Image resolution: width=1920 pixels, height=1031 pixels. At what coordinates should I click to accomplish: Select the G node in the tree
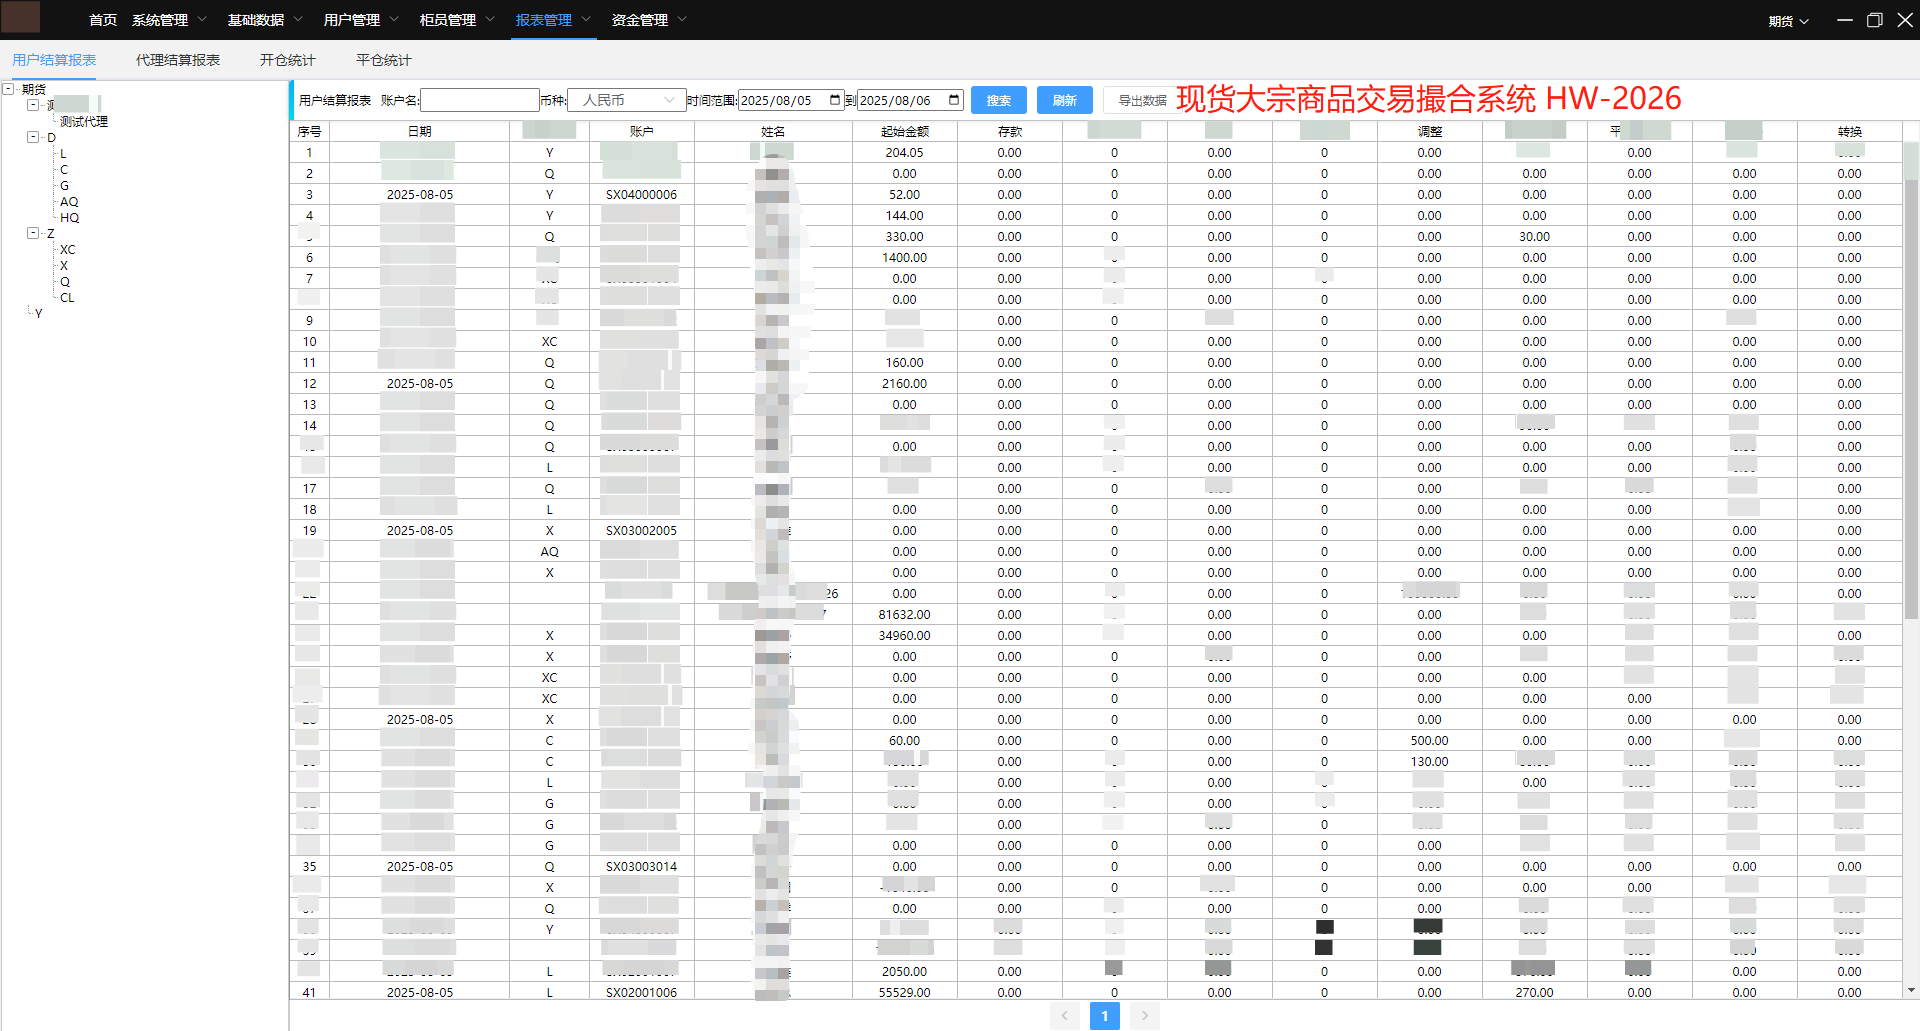(65, 185)
